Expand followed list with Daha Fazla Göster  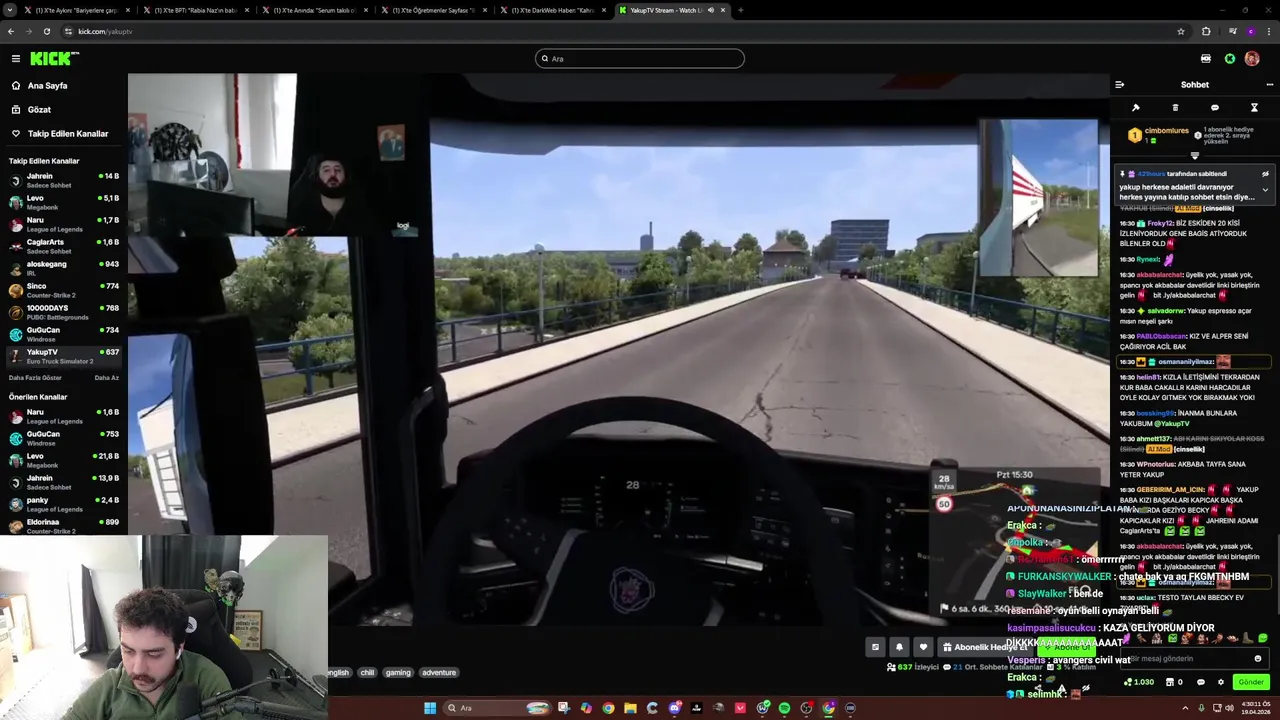(x=35, y=378)
